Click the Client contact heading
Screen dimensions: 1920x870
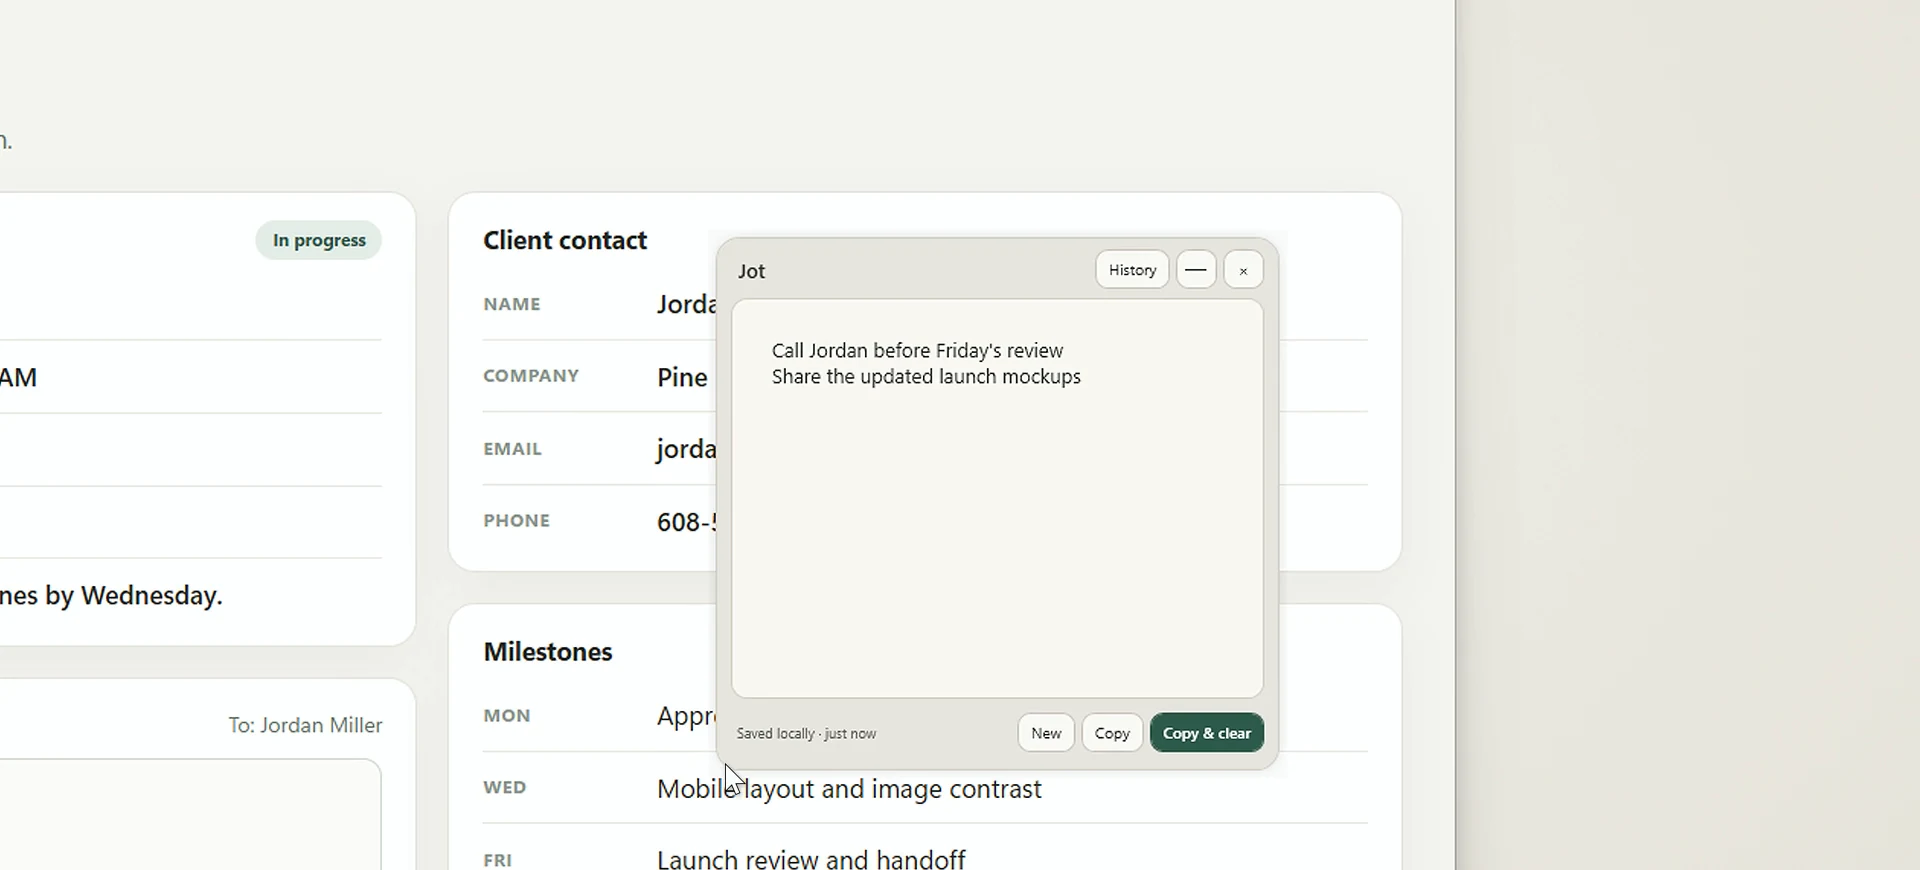pyautogui.click(x=565, y=240)
